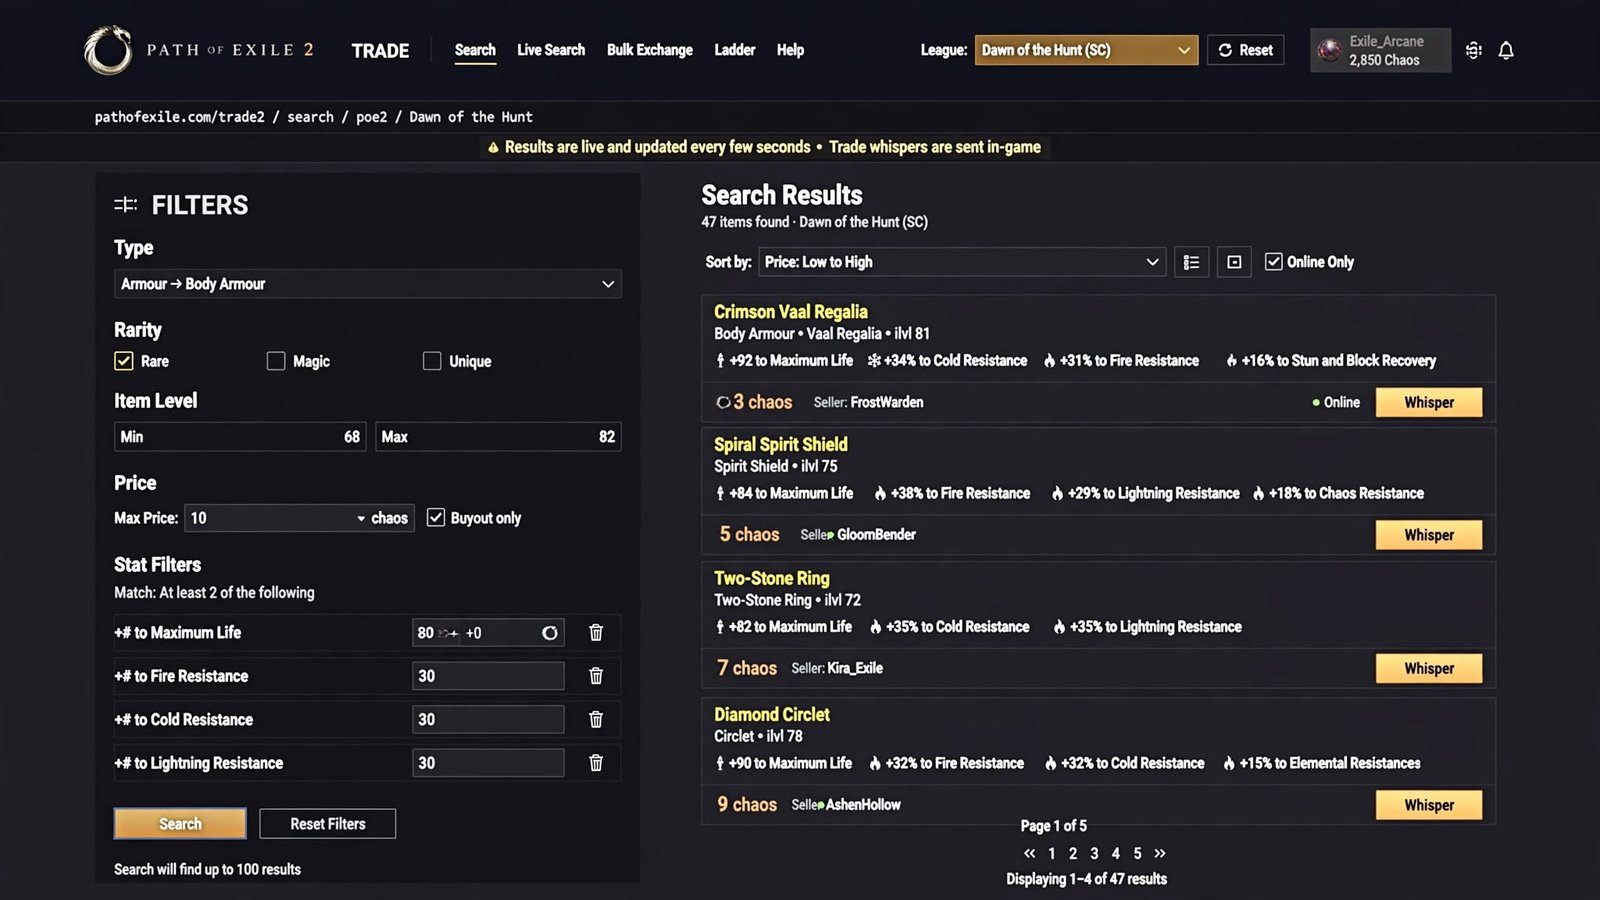Open the Sort by dropdown
1600x900 pixels.
(962, 262)
